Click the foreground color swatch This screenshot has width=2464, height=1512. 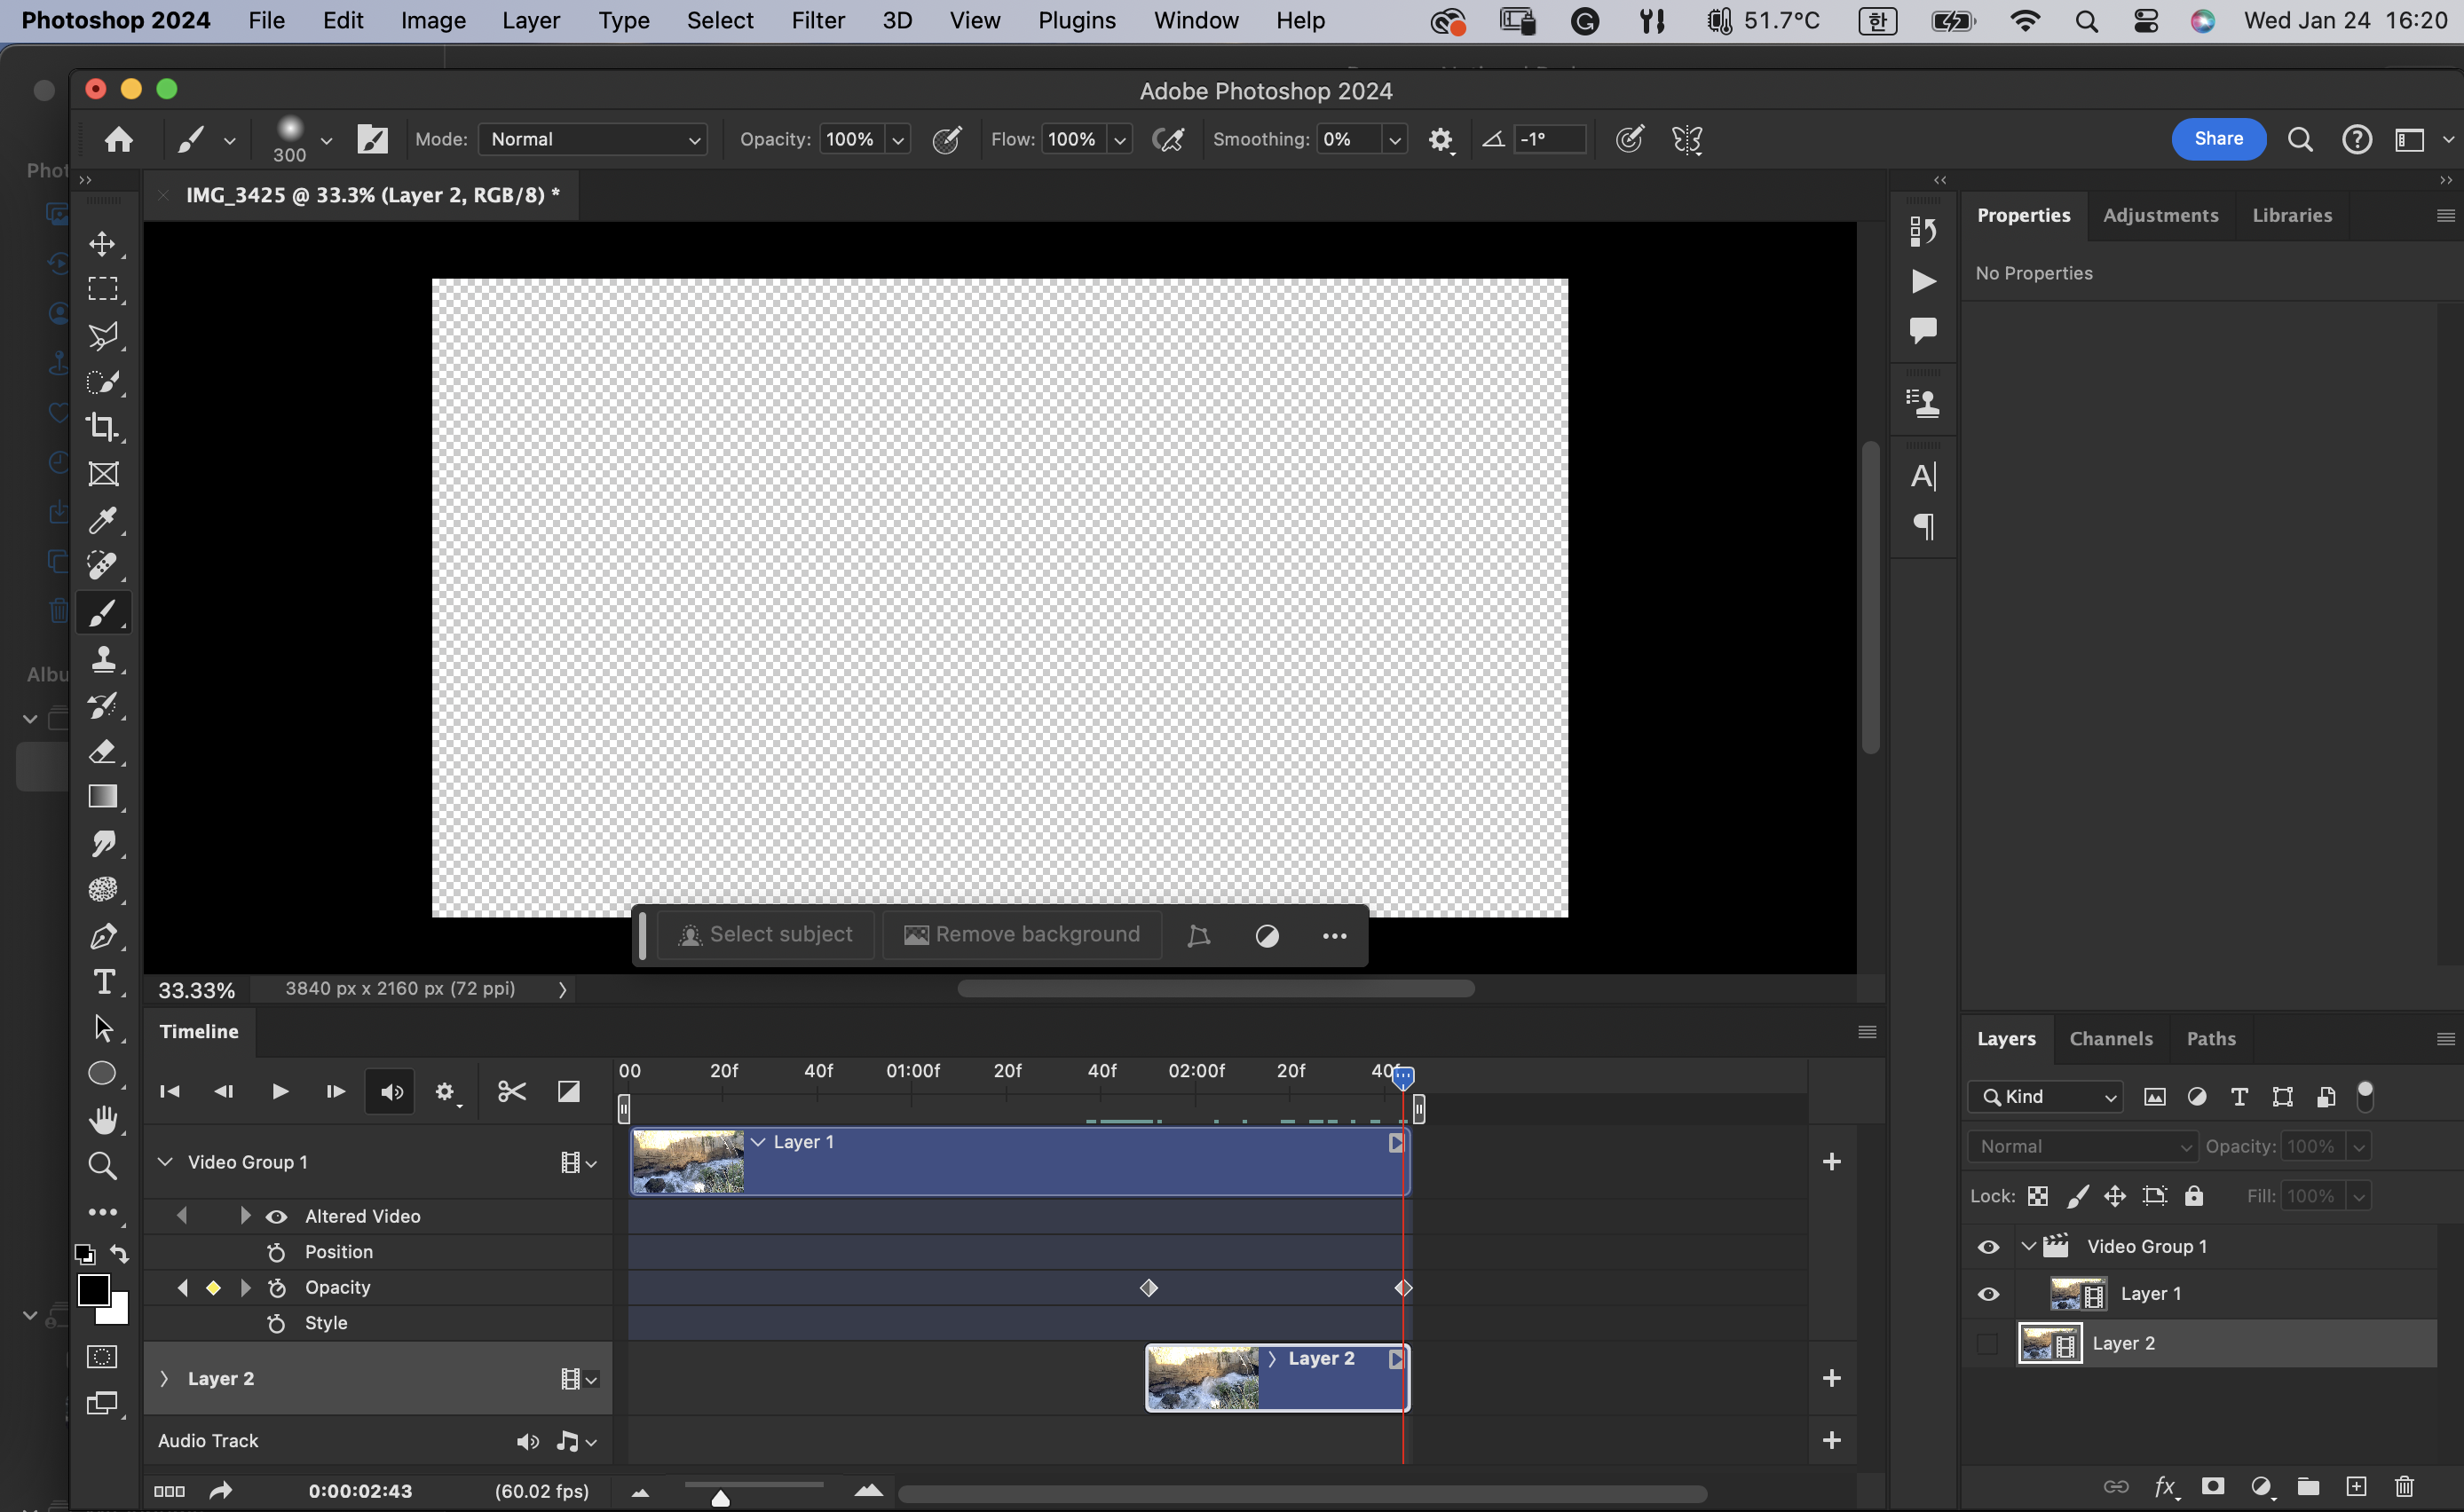coord(93,1289)
